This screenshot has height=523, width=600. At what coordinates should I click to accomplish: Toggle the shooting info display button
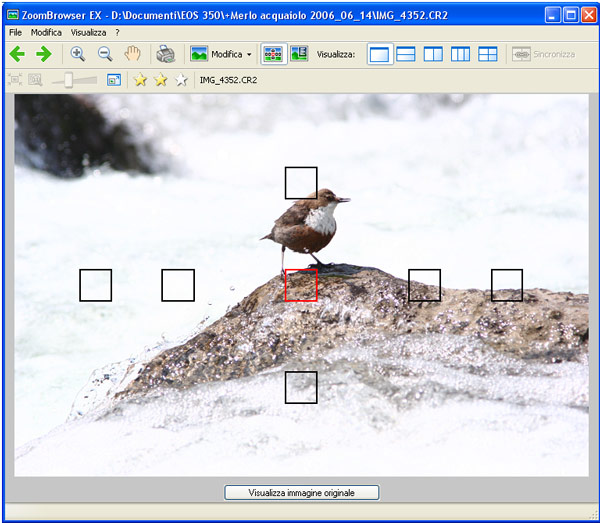(299, 54)
